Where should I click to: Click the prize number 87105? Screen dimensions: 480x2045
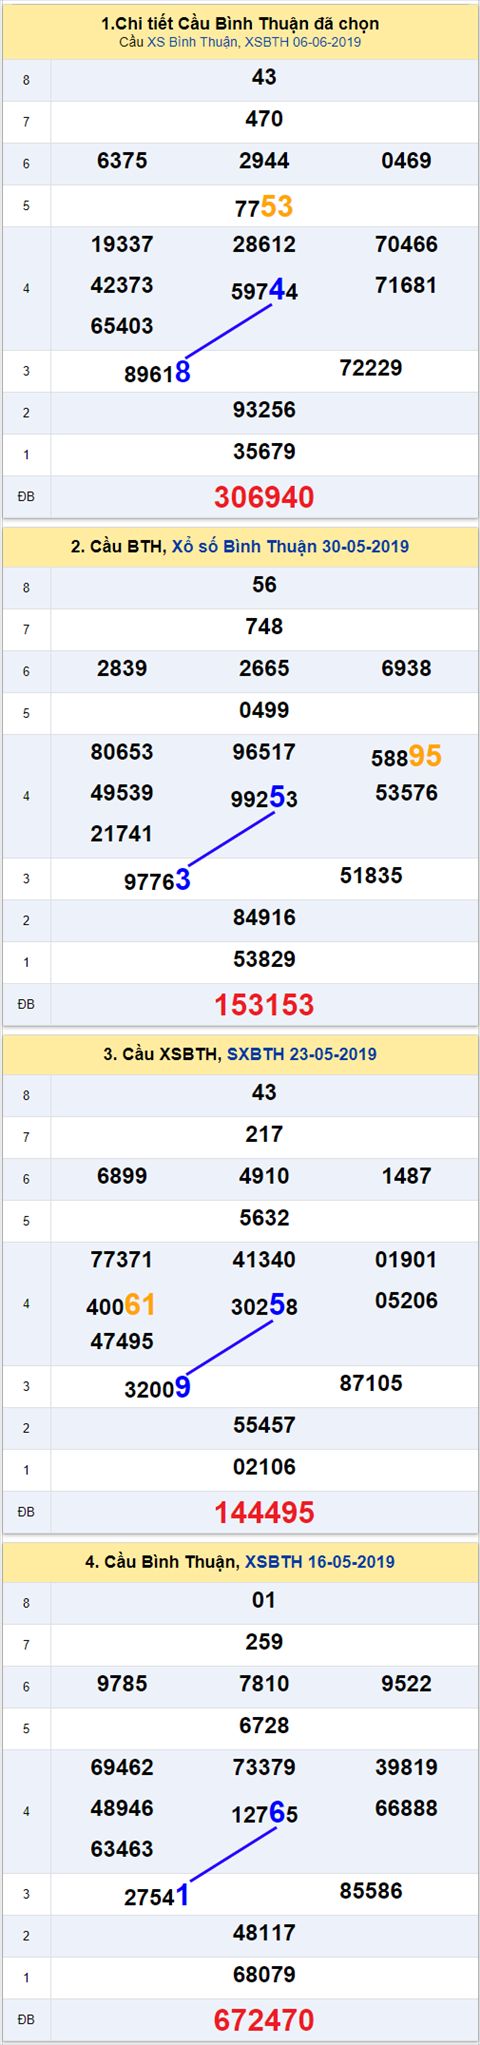click(x=371, y=1384)
